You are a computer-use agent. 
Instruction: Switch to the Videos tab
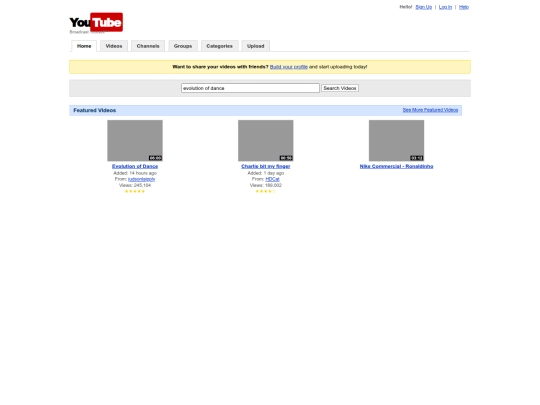(114, 46)
